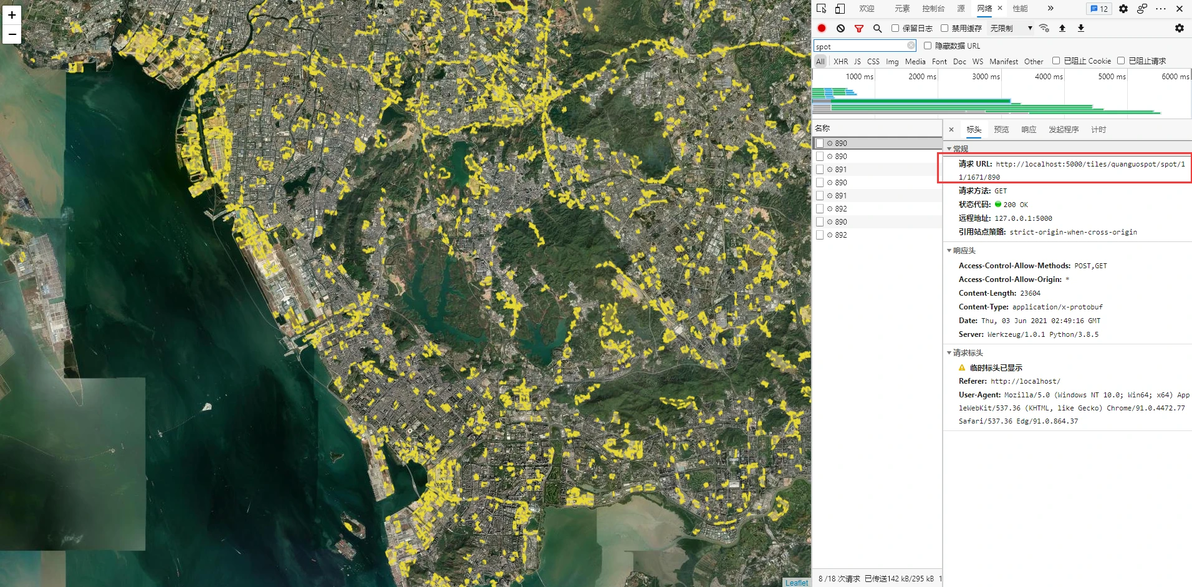
Task: Clear the network log
Action: [x=840, y=29]
